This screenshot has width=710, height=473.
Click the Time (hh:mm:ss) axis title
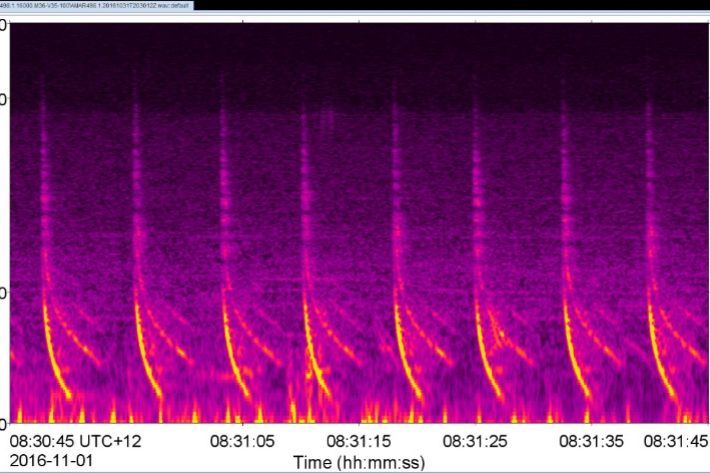[x=359, y=461]
